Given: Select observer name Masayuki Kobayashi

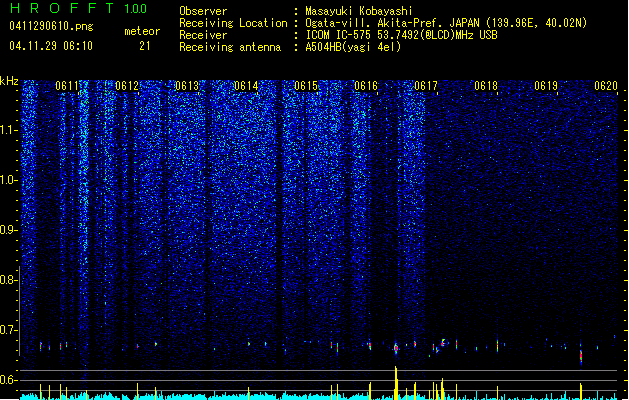Looking at the screenshot, I should (x=359, y=11).
